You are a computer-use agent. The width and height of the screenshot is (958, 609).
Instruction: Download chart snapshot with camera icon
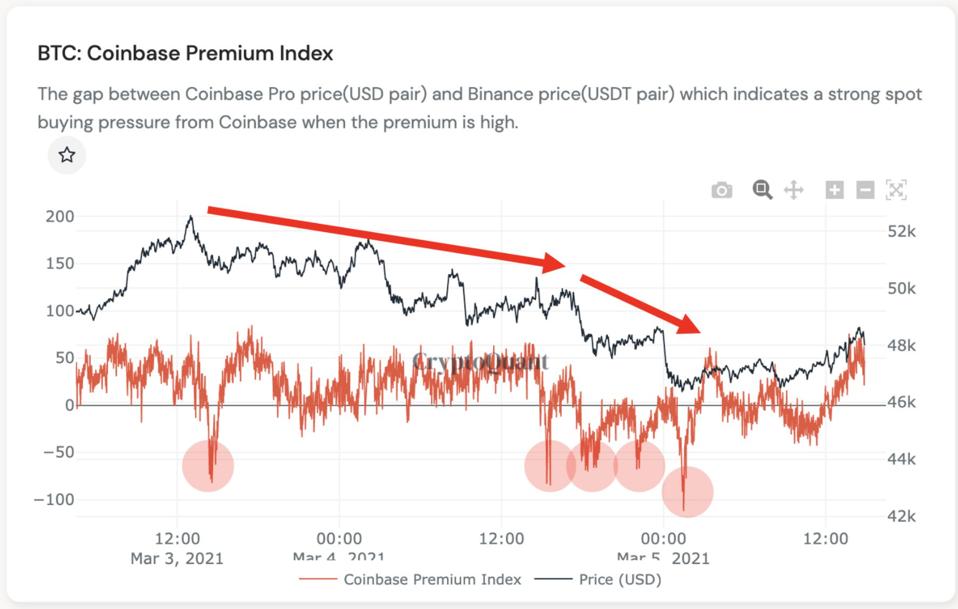point(721,190)
